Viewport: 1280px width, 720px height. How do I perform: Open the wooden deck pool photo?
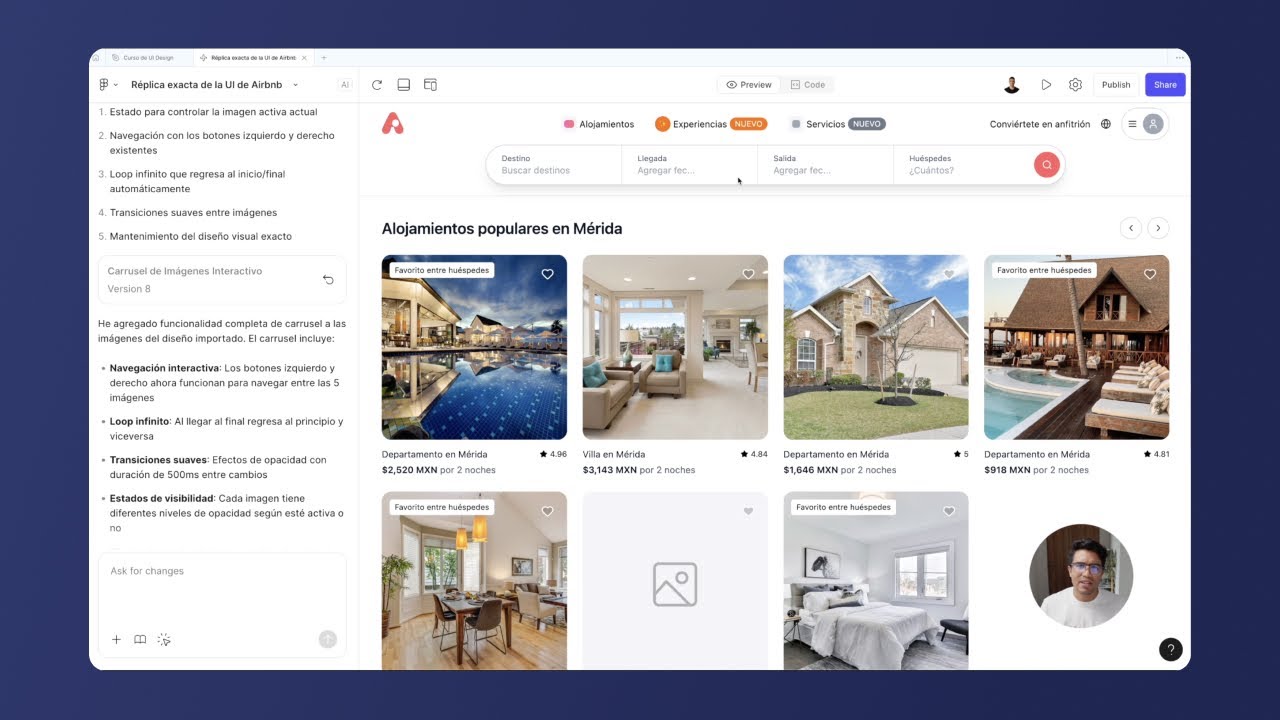click(x=1077, y=347)
